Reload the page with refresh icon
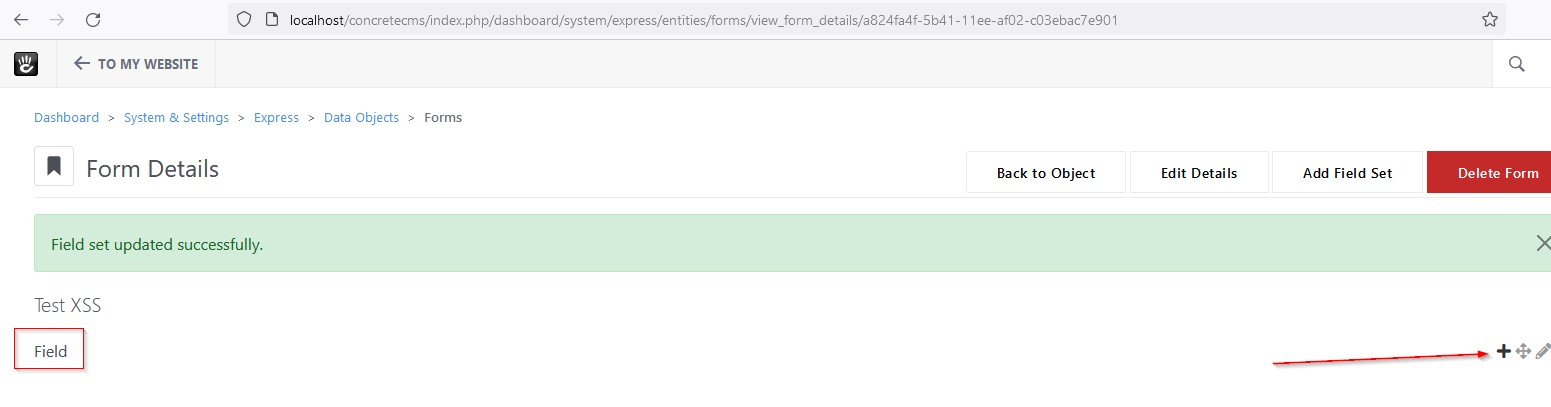Image resolution: width=1551 pixels, height=407 pixels. (93, 19)
